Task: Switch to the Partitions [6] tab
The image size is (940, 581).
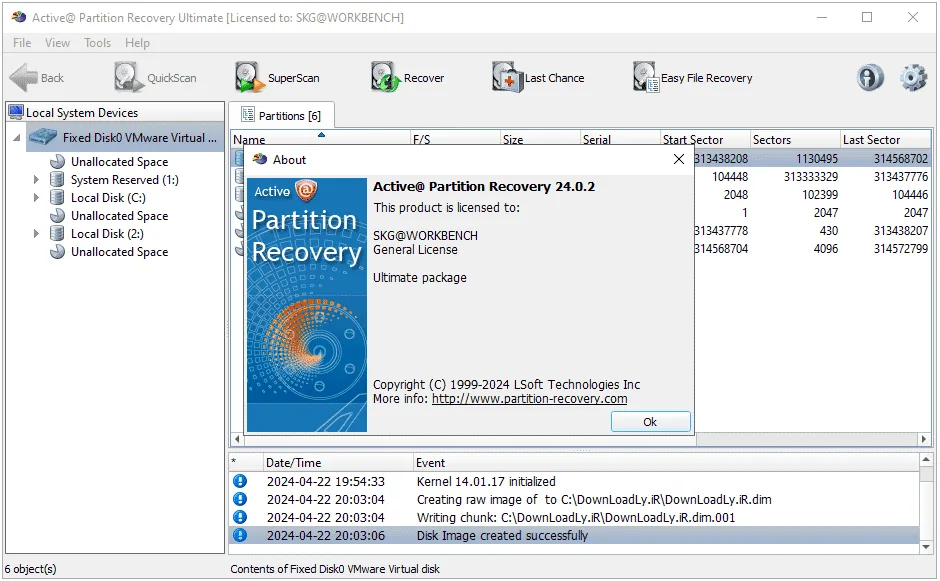Action: [281, 116]
